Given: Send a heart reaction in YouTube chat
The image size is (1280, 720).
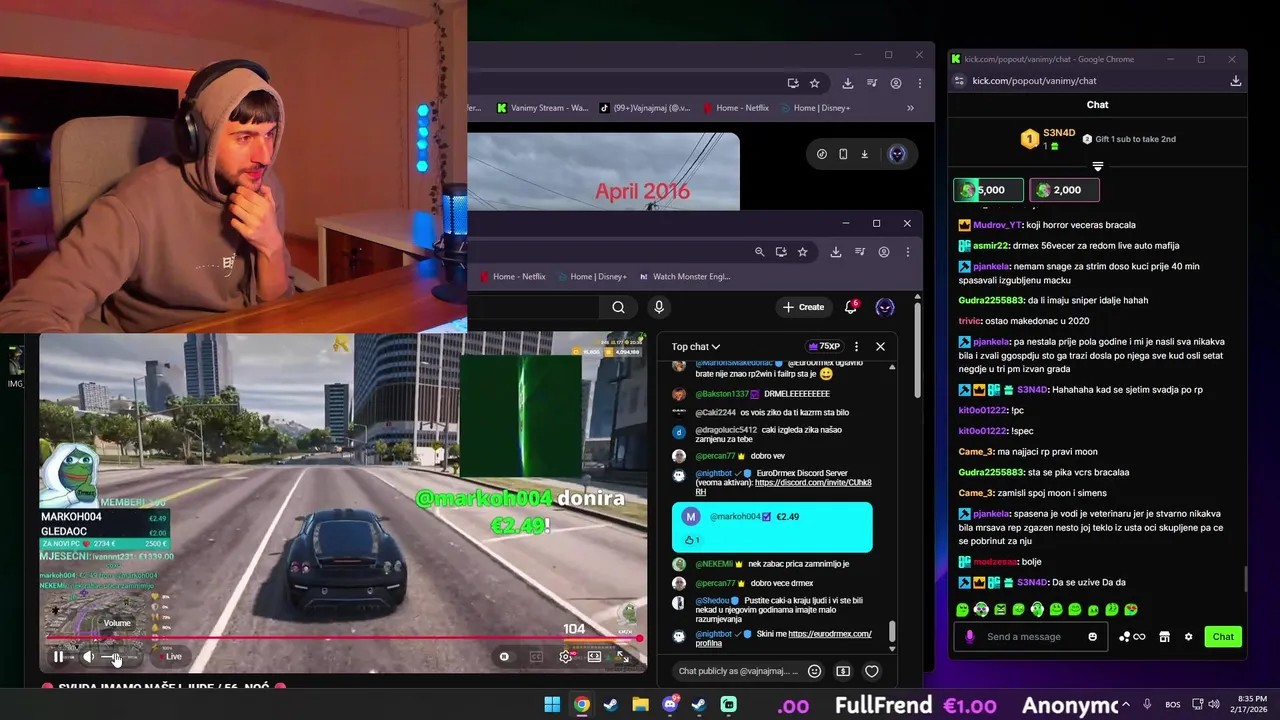Looking at the screenshot, I should [x=872, y=671].
